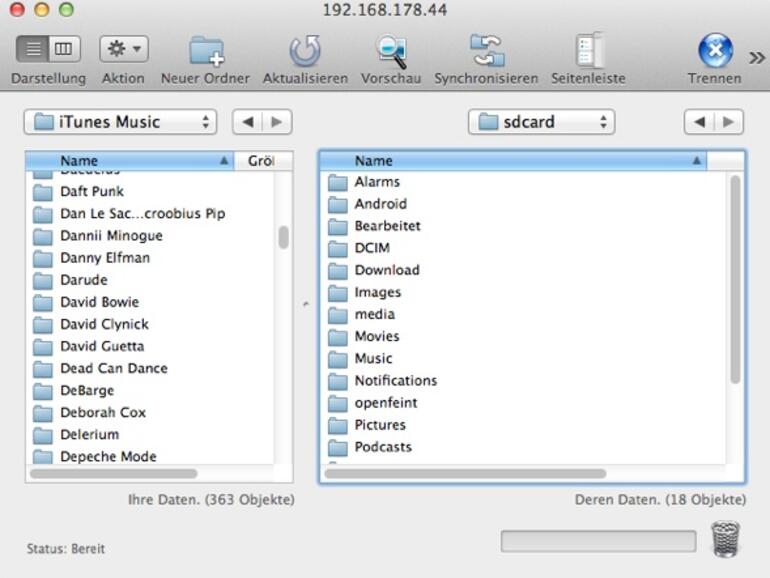Click the openfeint folder icon

click(338, 404)
